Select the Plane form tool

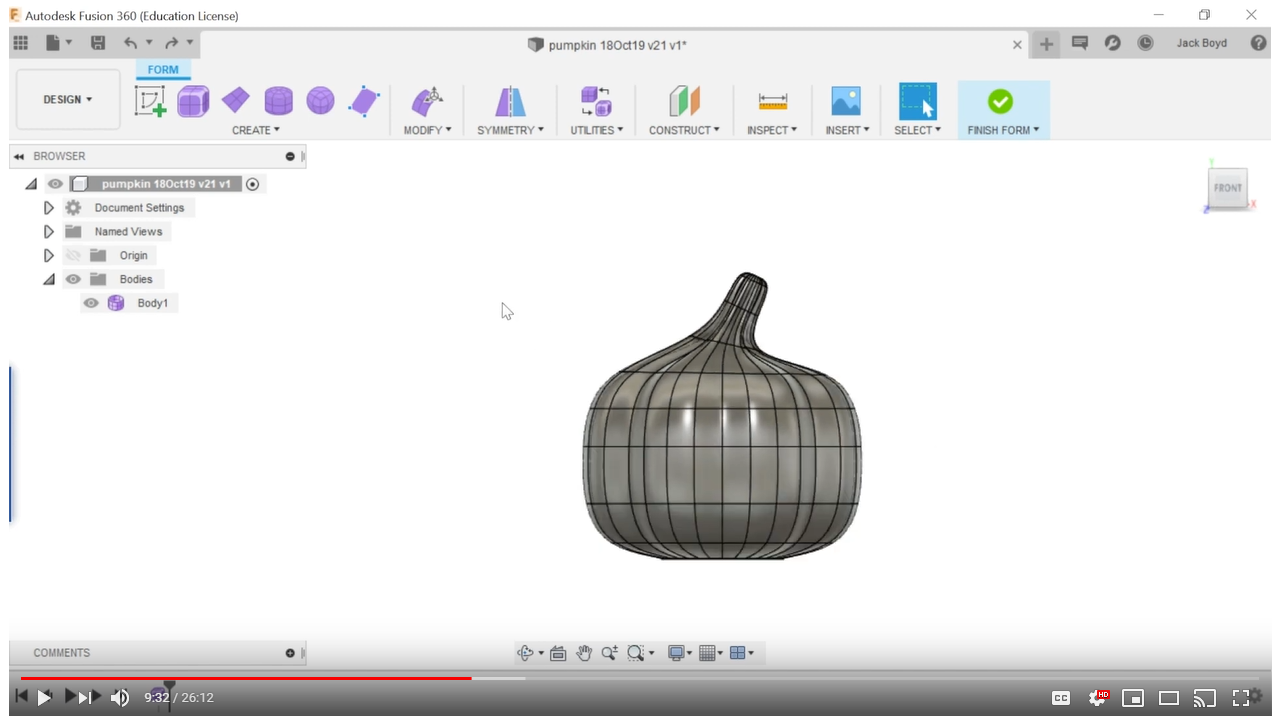pyautogui.click(x=236, y=100)
